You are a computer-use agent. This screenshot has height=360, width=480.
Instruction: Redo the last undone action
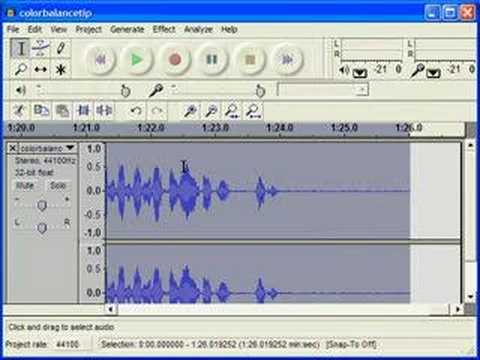click(157, 111)
